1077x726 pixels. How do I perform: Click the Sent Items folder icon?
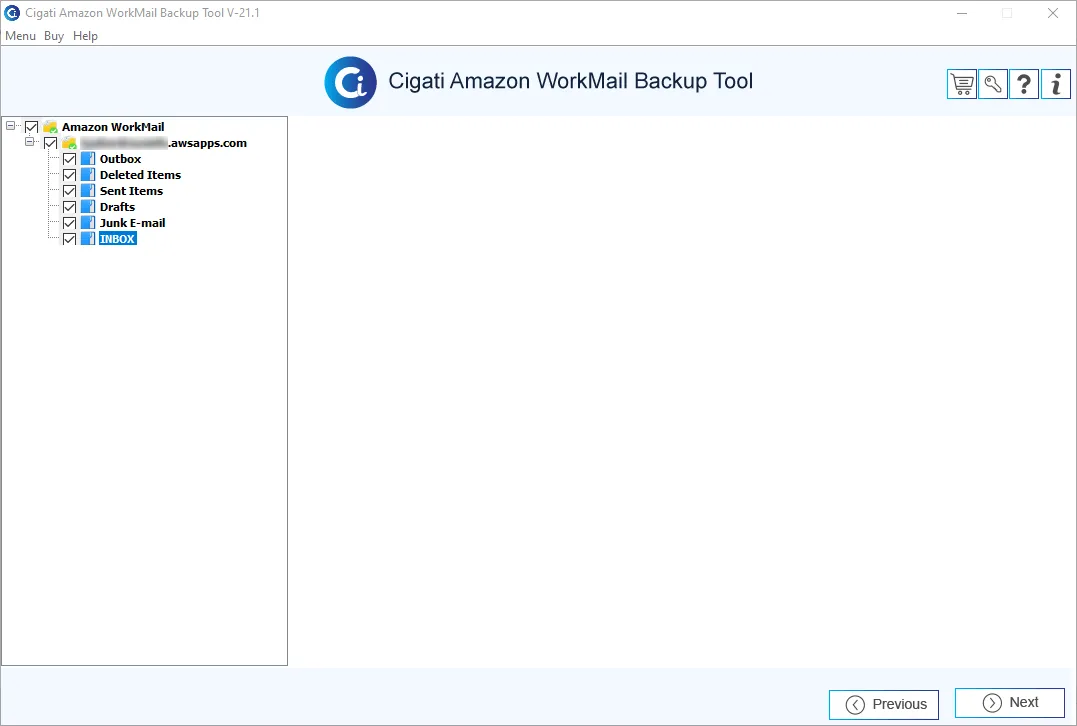coord(88,190)
